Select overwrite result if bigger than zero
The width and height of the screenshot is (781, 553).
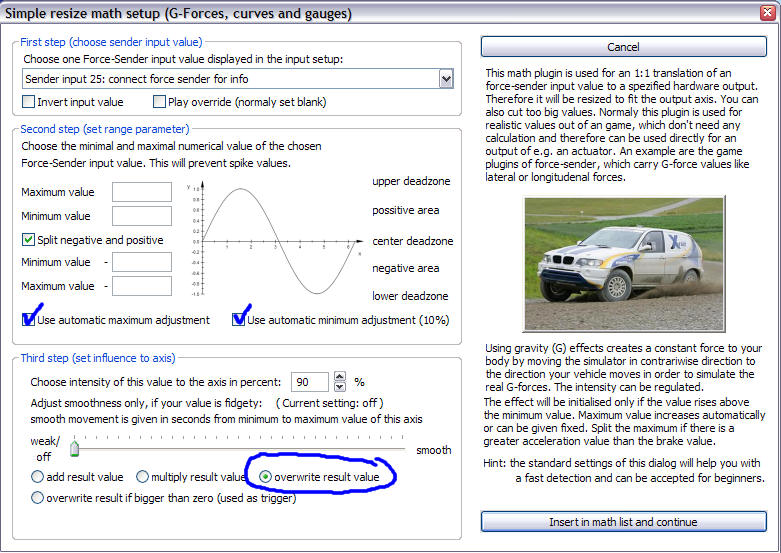(x=37, y=498)
